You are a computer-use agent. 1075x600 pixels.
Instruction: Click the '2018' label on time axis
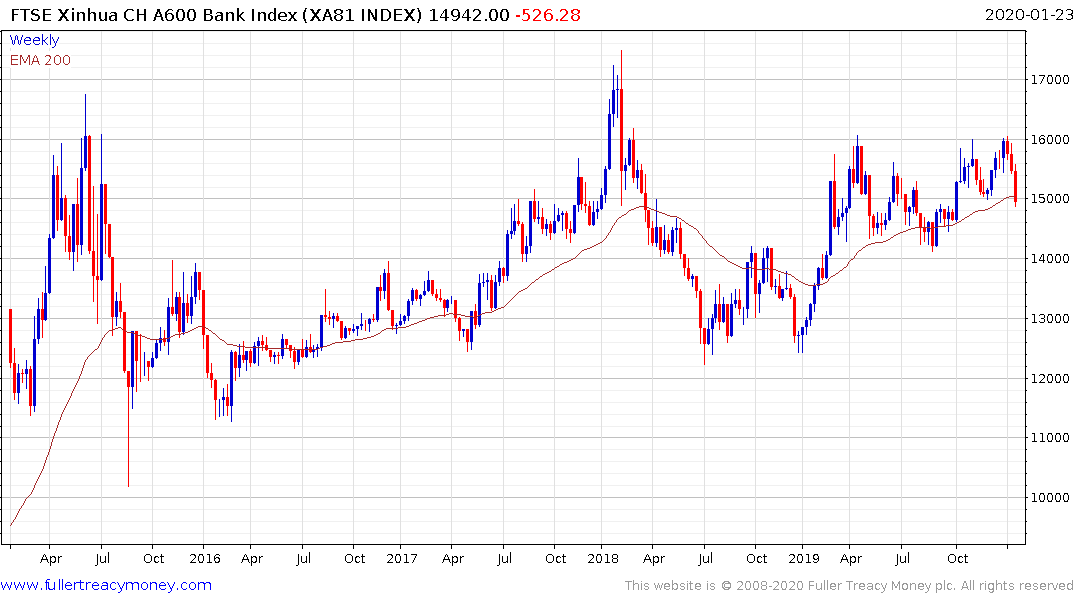coord(603,559)
